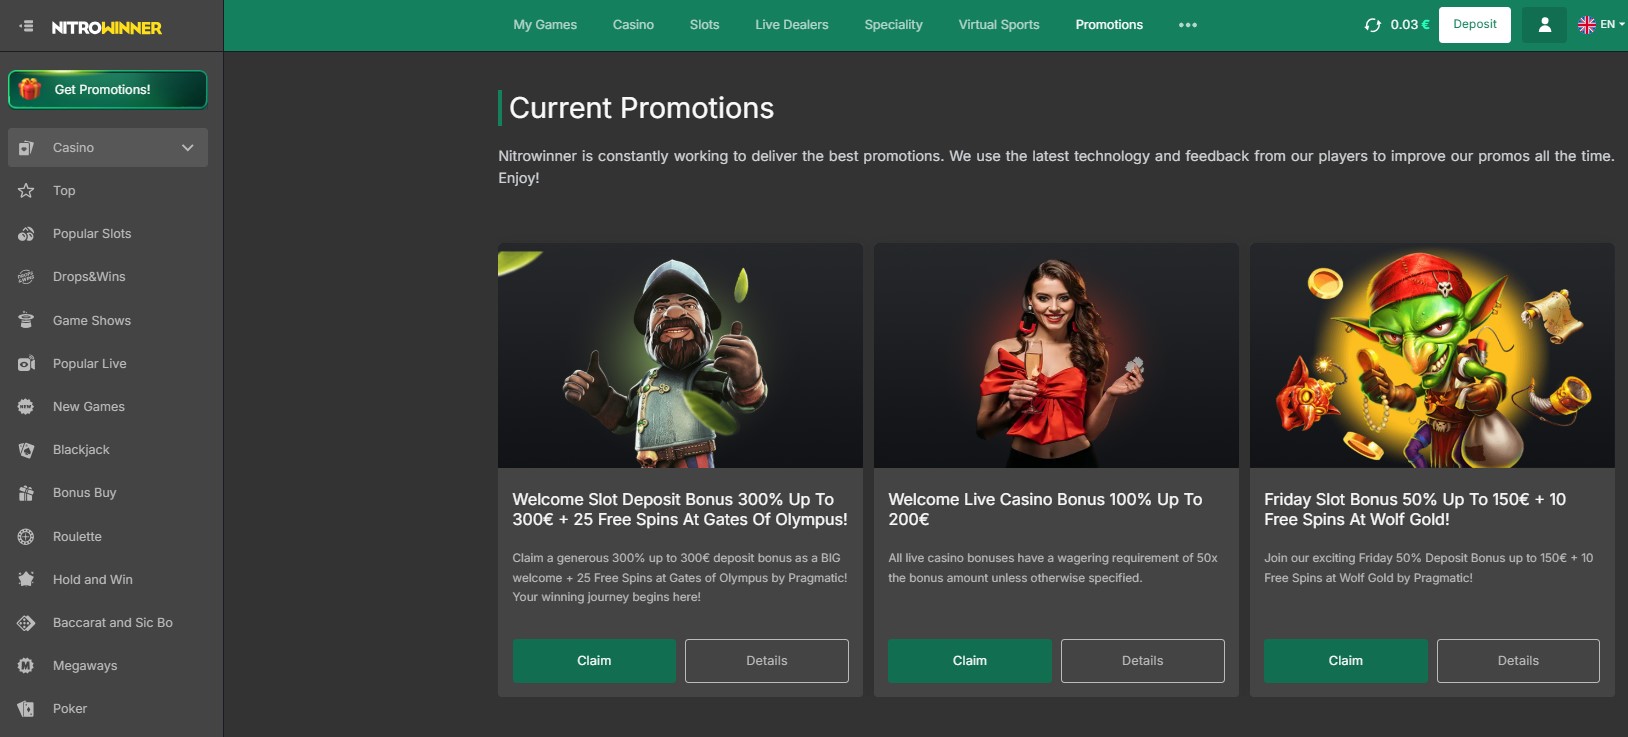Open the red dress woman promo image
The height and width of the screenshot is (737, 1628).
coord(1056,356)
